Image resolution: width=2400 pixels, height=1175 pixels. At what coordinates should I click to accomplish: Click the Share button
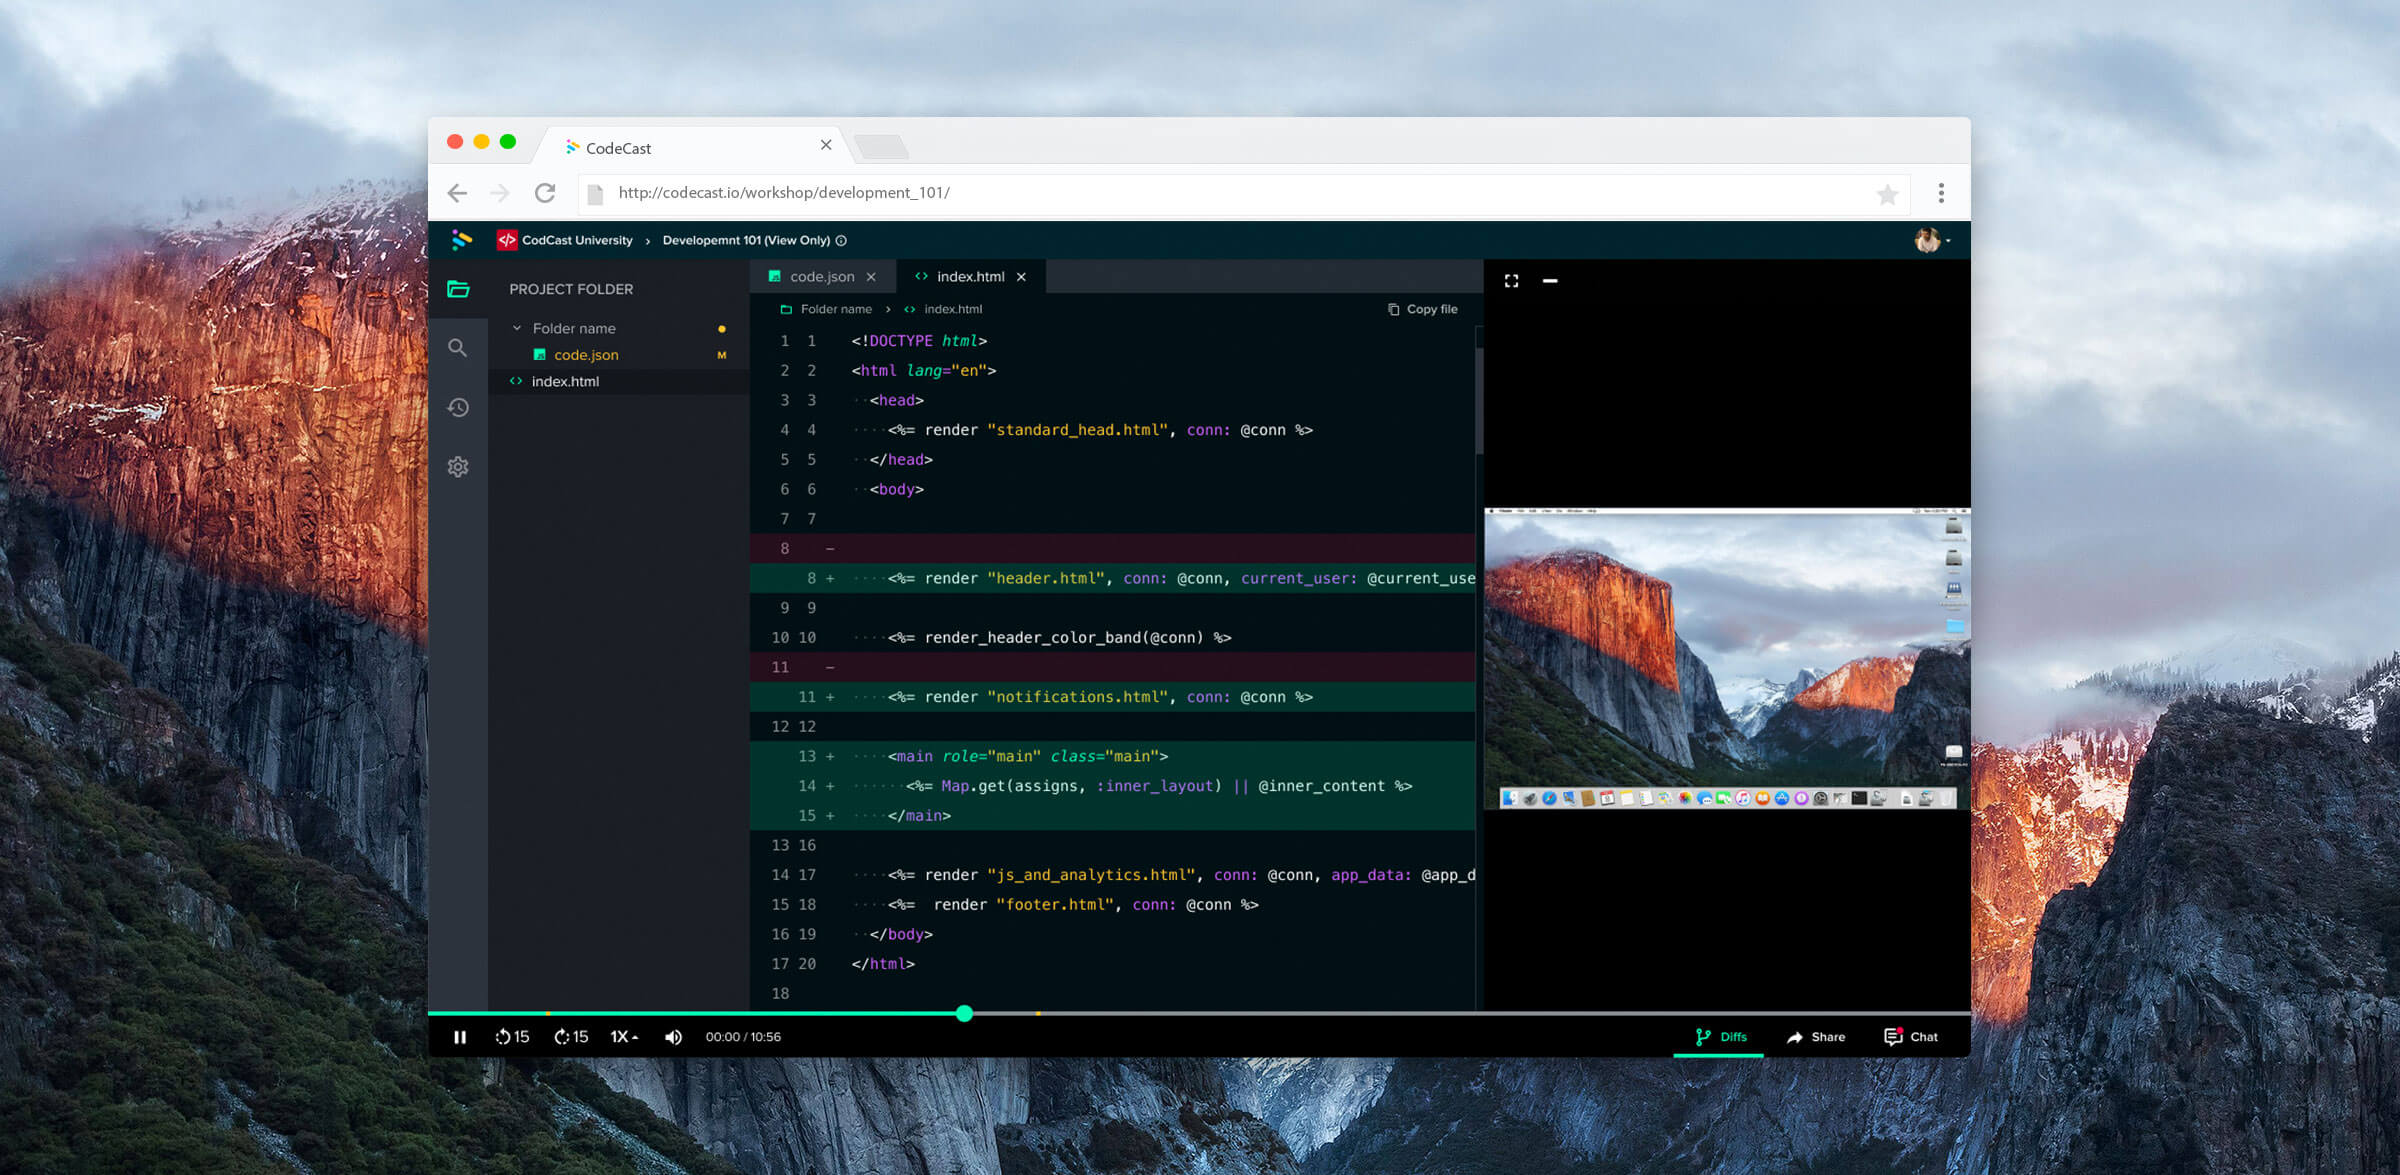point(1816,1037)
